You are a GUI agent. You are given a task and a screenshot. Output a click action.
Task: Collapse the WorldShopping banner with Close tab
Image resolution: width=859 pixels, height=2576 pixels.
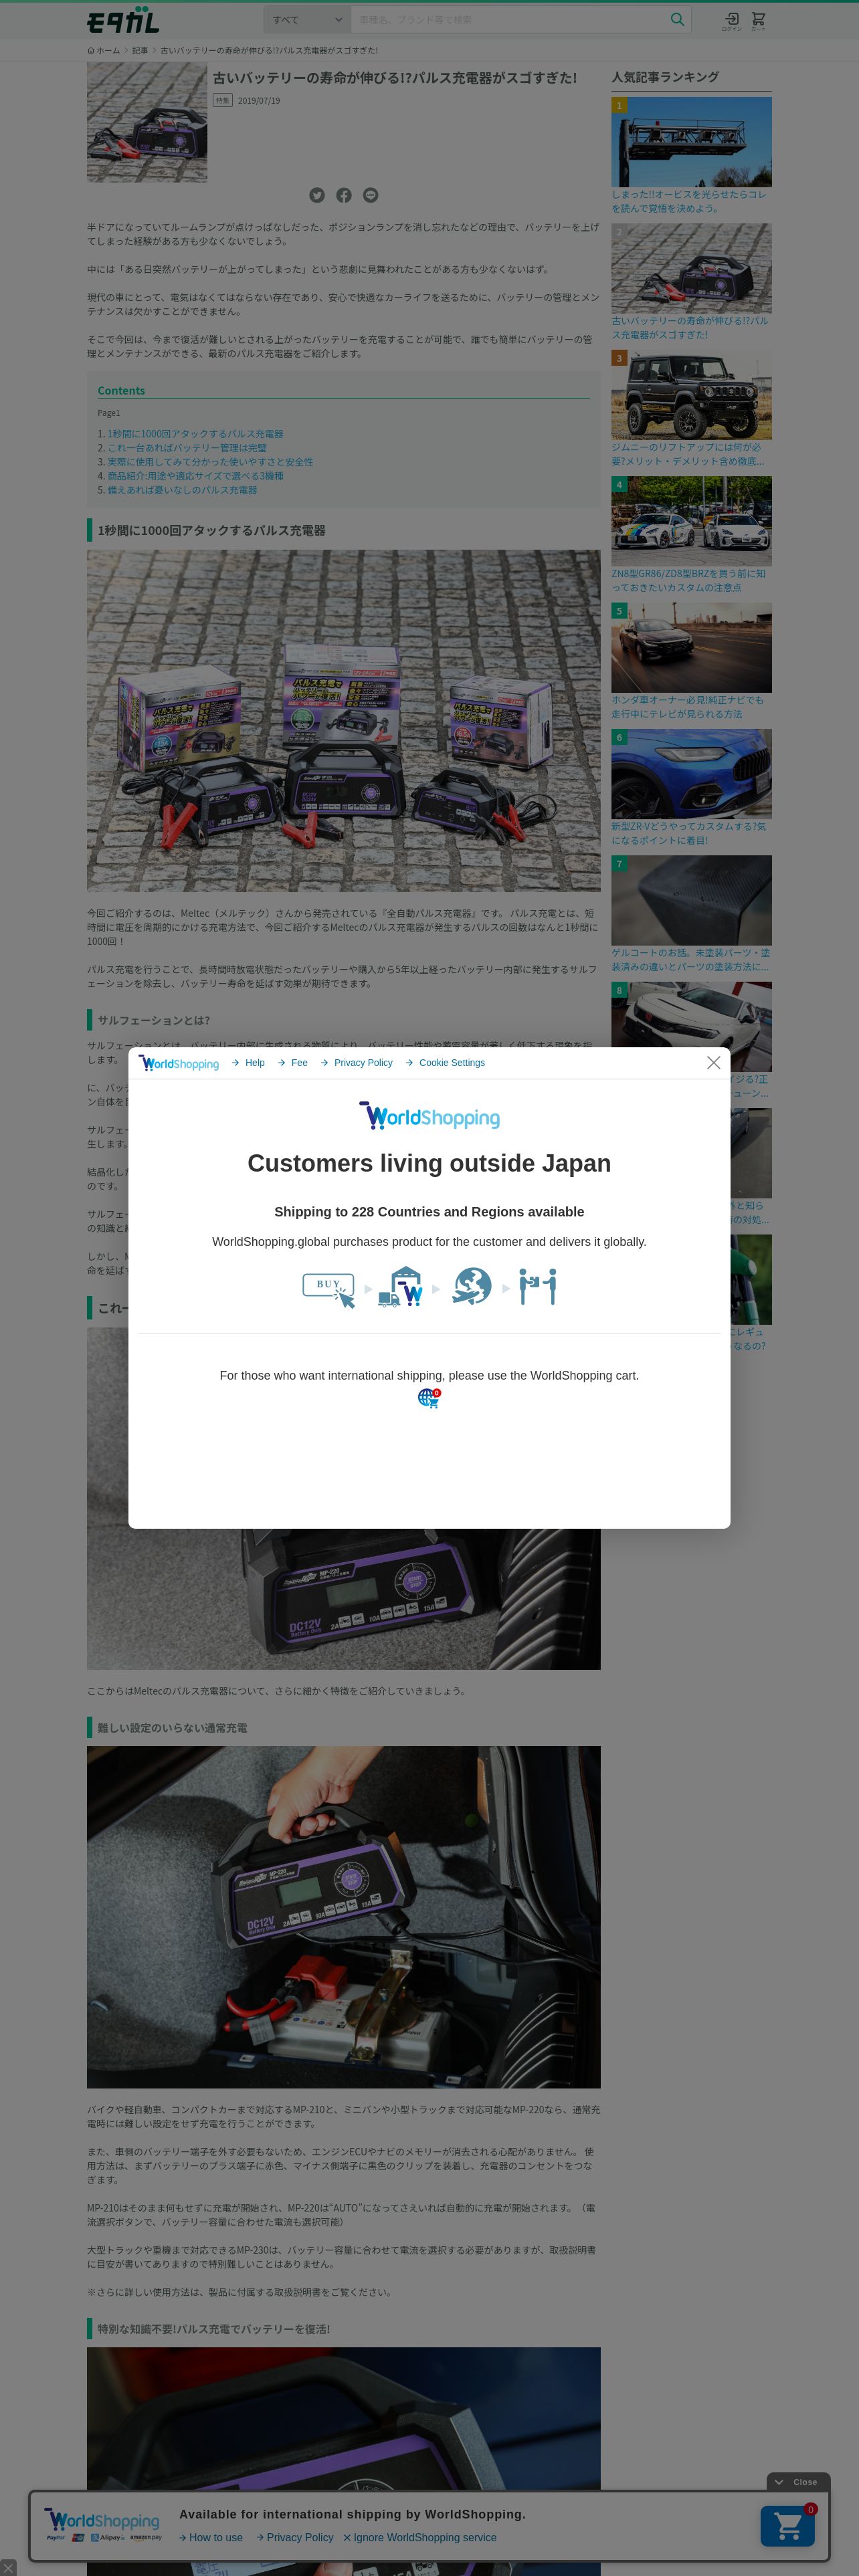(798, 2482)
